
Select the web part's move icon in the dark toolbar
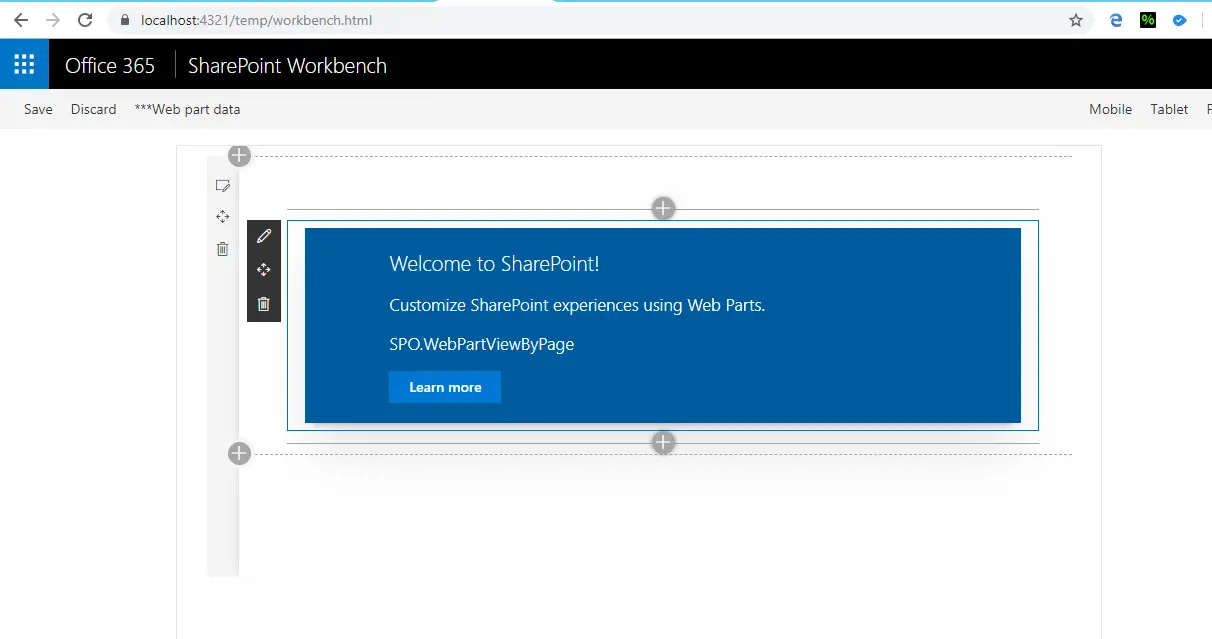coord(264,270)
